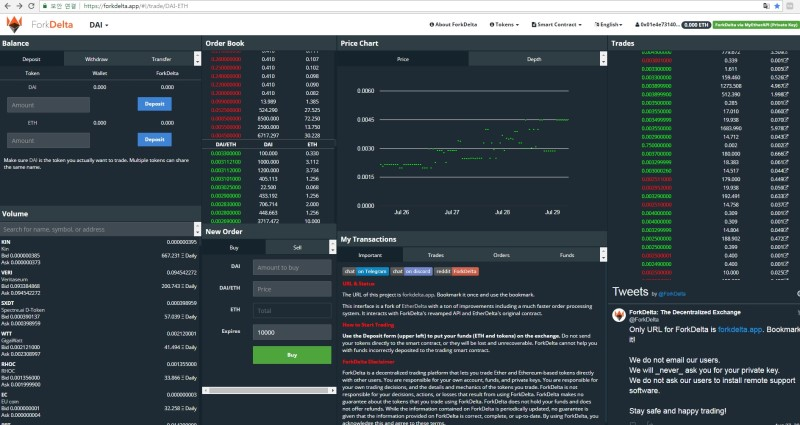Click the secure connection padlock icon
The image size is (800, 425).
coord(45,6)
